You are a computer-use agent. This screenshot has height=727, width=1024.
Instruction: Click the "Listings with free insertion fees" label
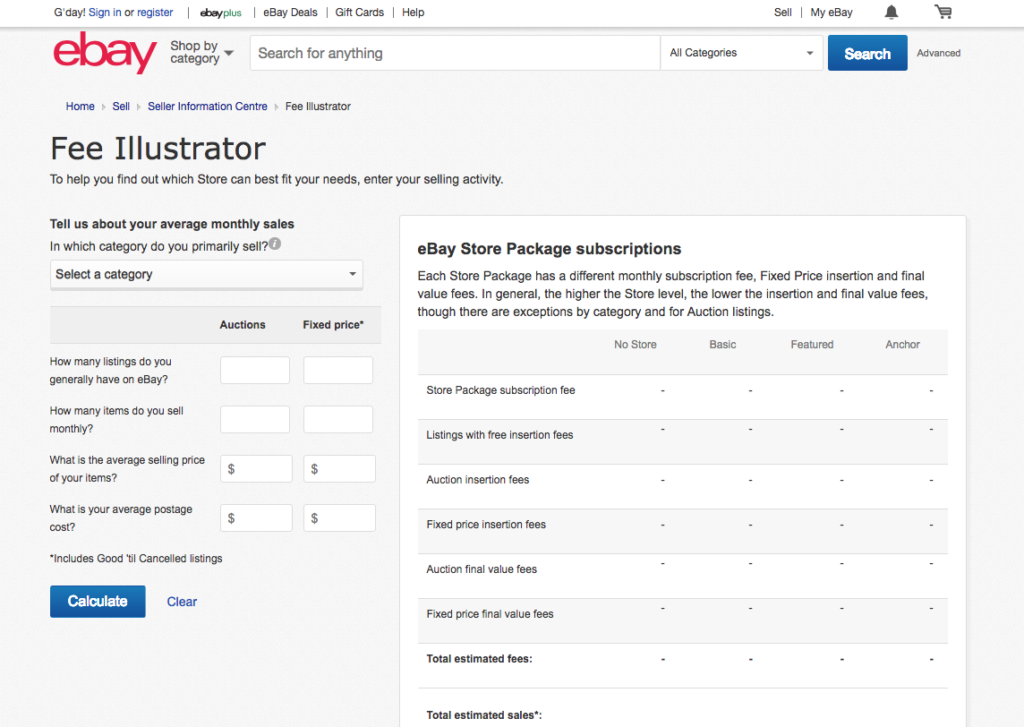tap(500, 435)
